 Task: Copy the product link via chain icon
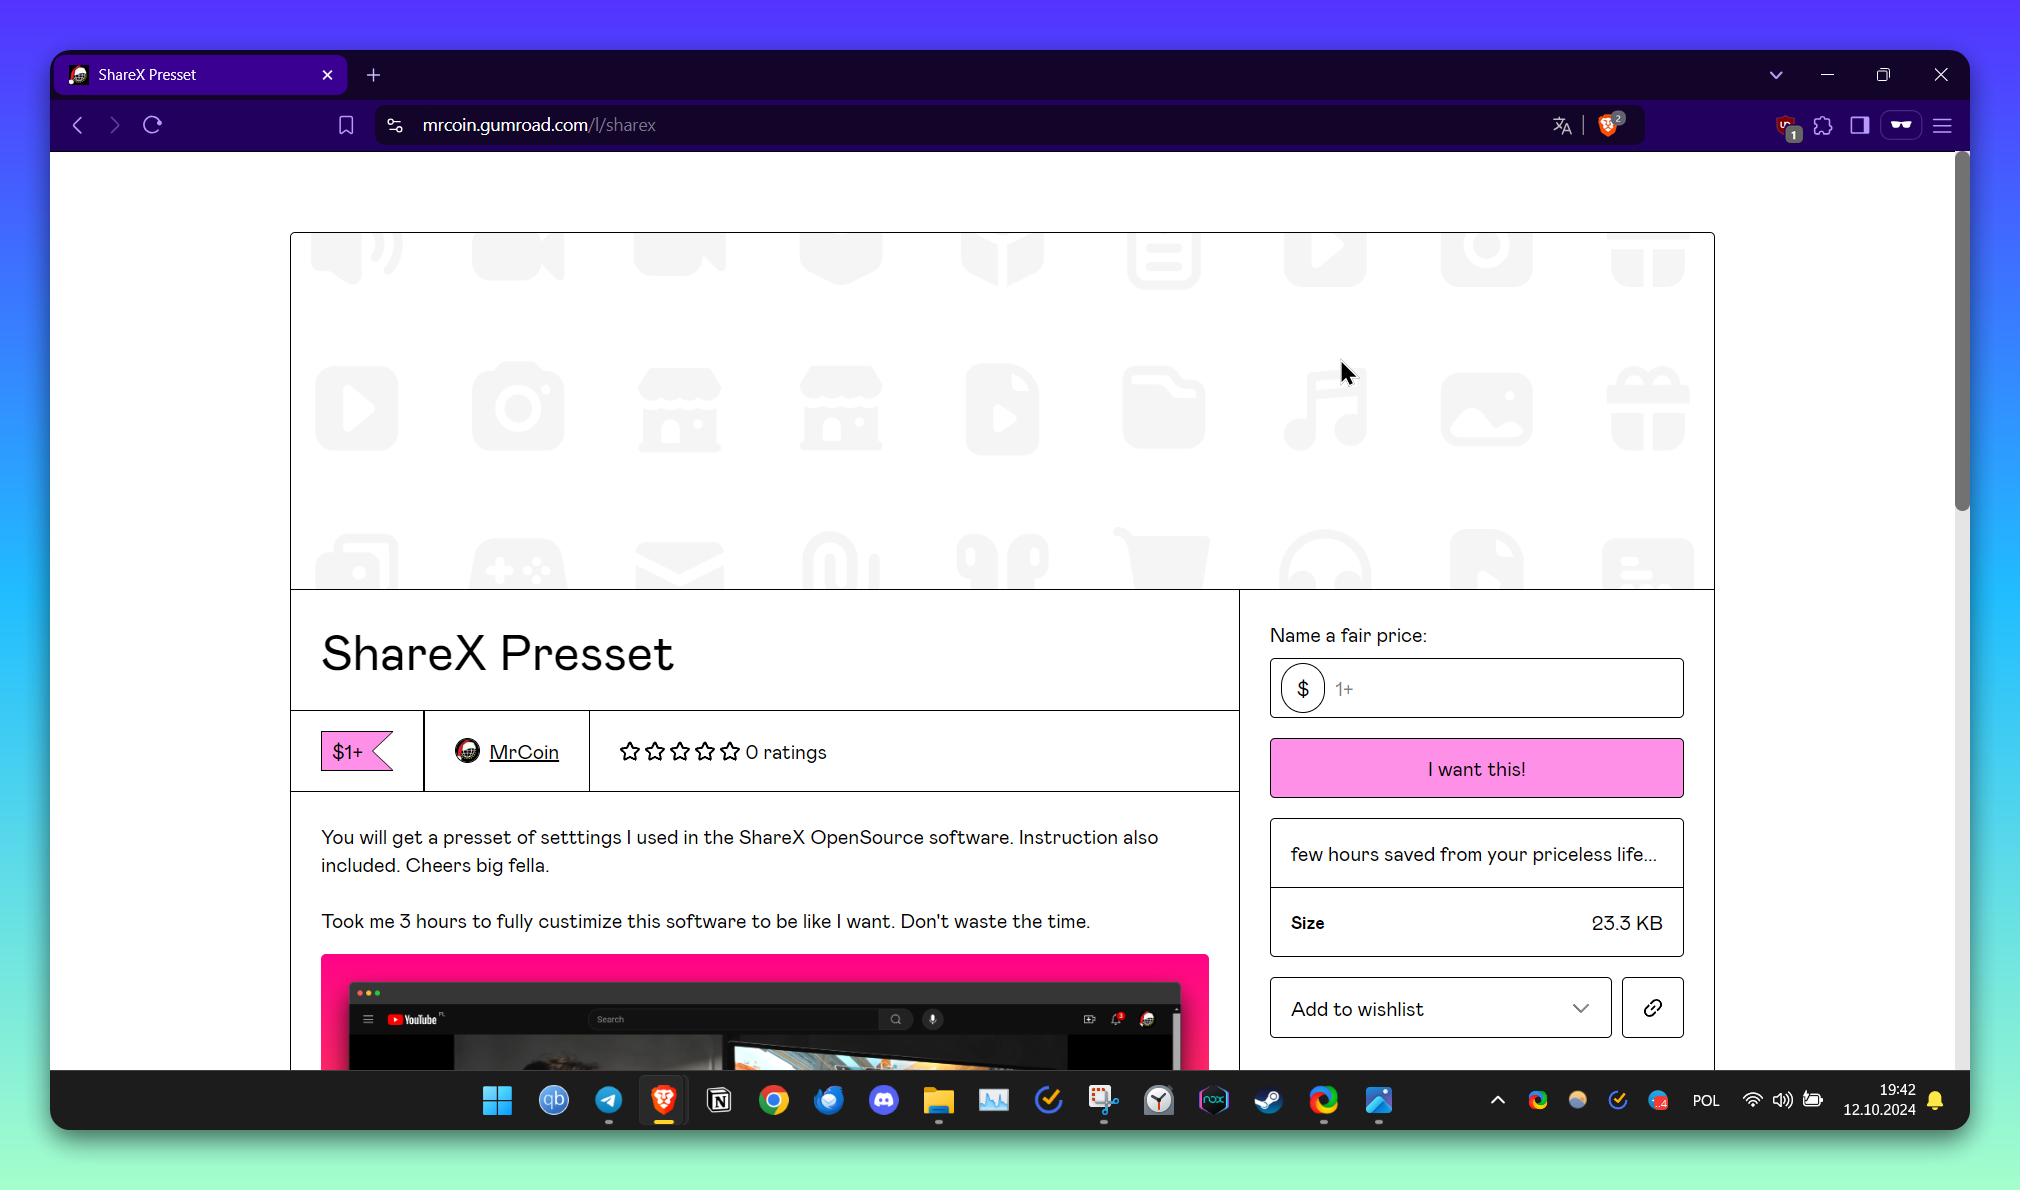pyautogui.click(x=1653, y=1007)
